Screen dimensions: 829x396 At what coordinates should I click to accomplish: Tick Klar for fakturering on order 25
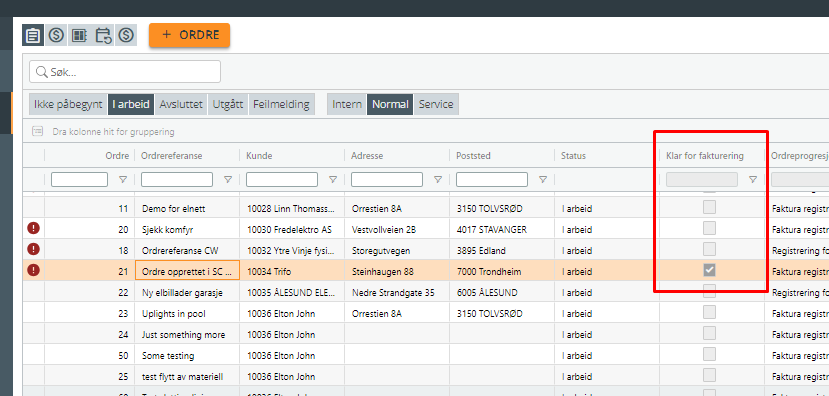point(710,375)
